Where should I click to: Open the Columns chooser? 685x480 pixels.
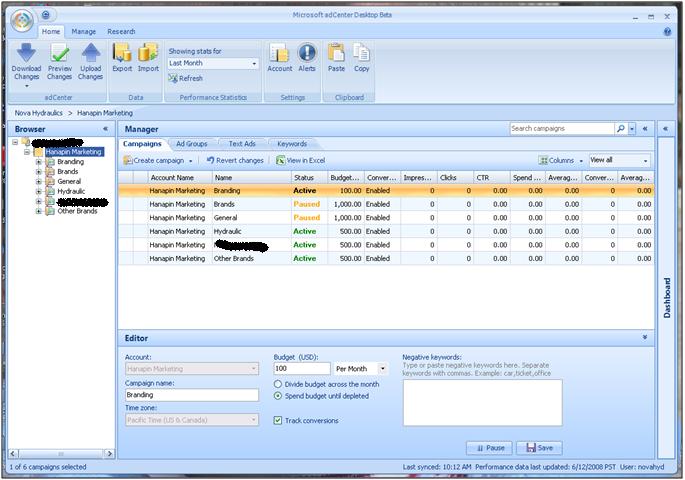560,160
